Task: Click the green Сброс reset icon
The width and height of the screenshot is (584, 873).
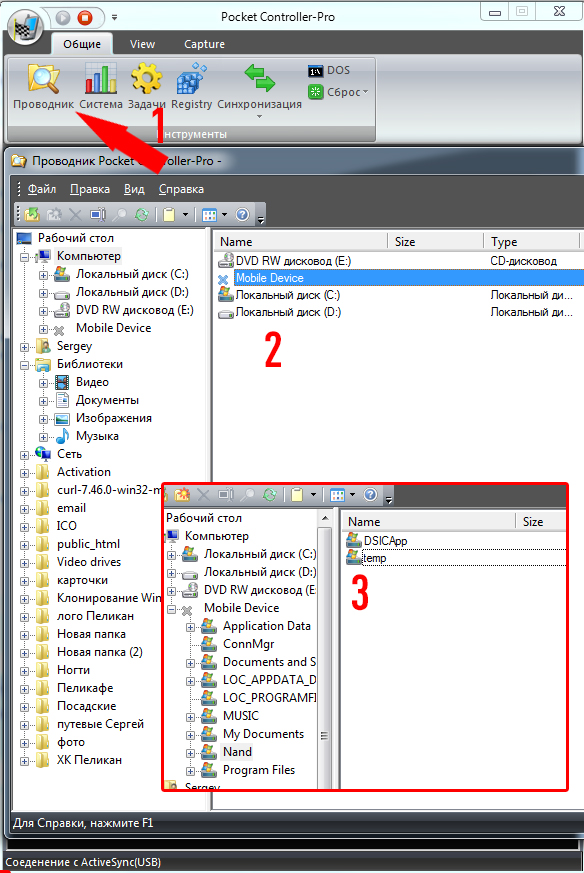Action: 316,92
